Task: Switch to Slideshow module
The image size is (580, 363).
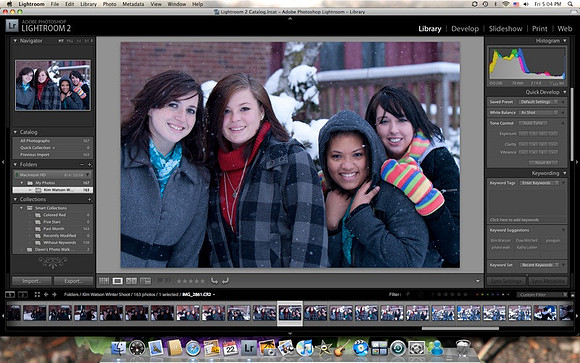Action: pyautogui.click(x=505, y=28)
